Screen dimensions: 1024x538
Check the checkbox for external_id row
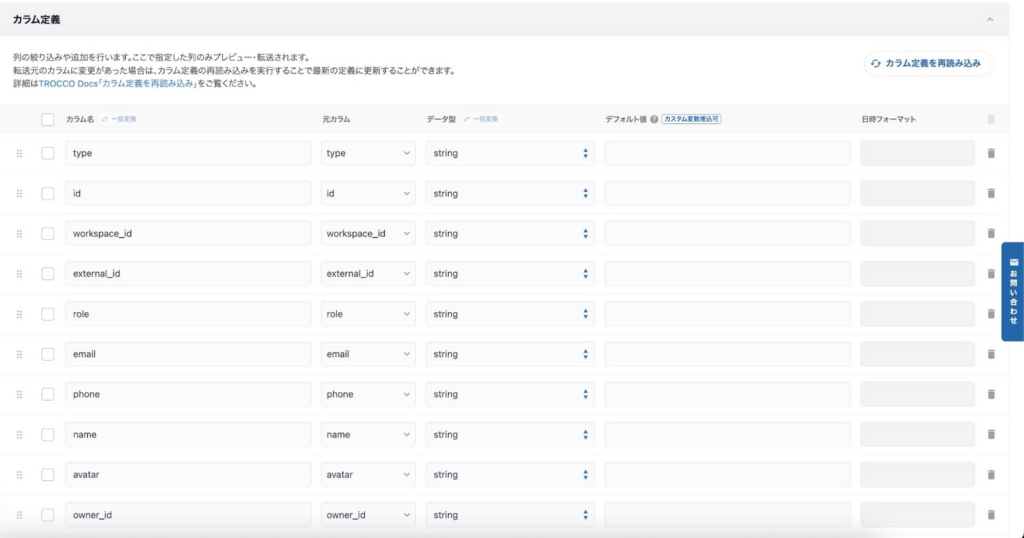tap(48, 274)
